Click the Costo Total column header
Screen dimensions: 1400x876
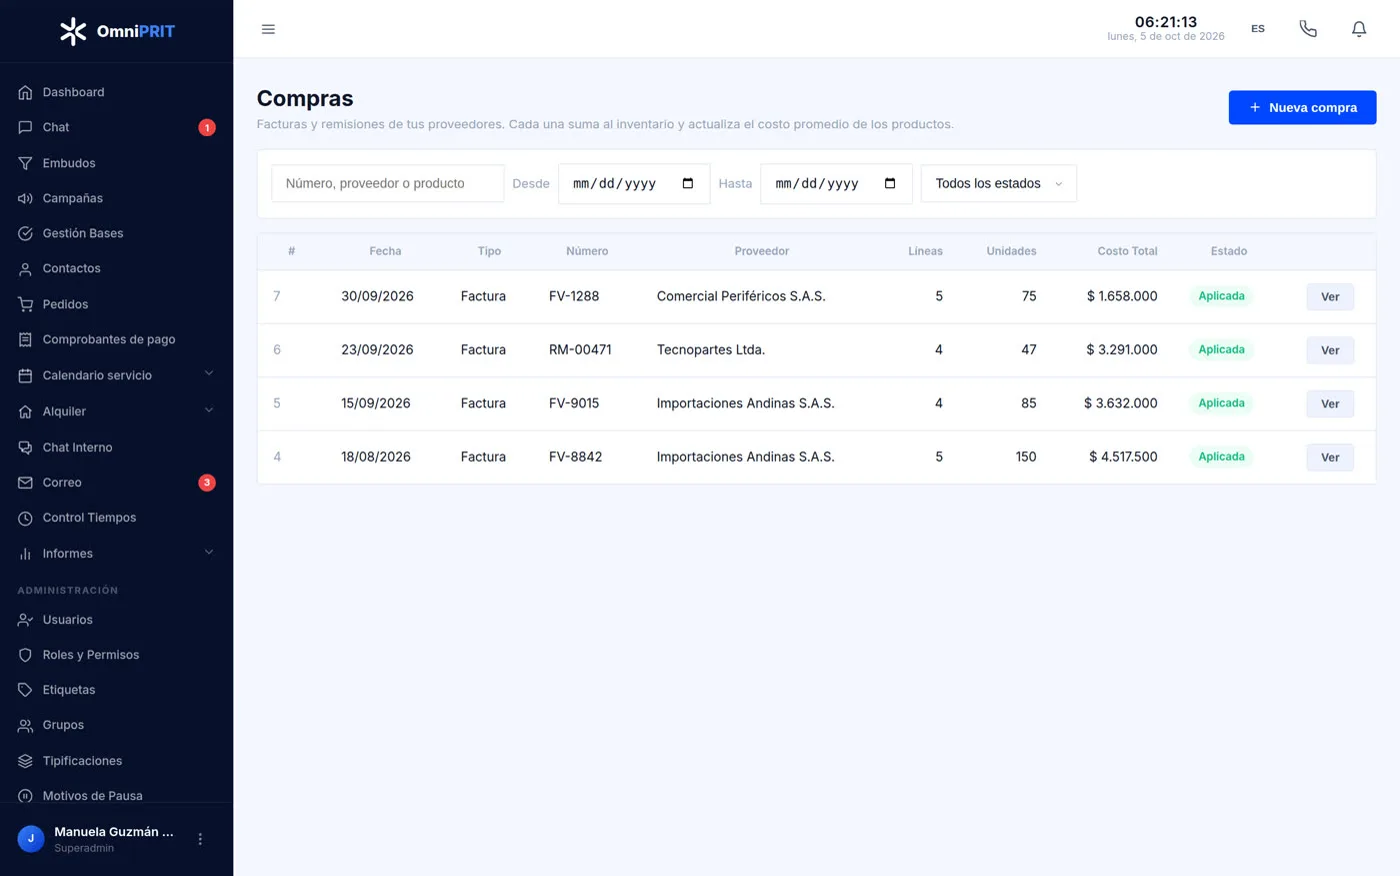(x=1127, y=251)
